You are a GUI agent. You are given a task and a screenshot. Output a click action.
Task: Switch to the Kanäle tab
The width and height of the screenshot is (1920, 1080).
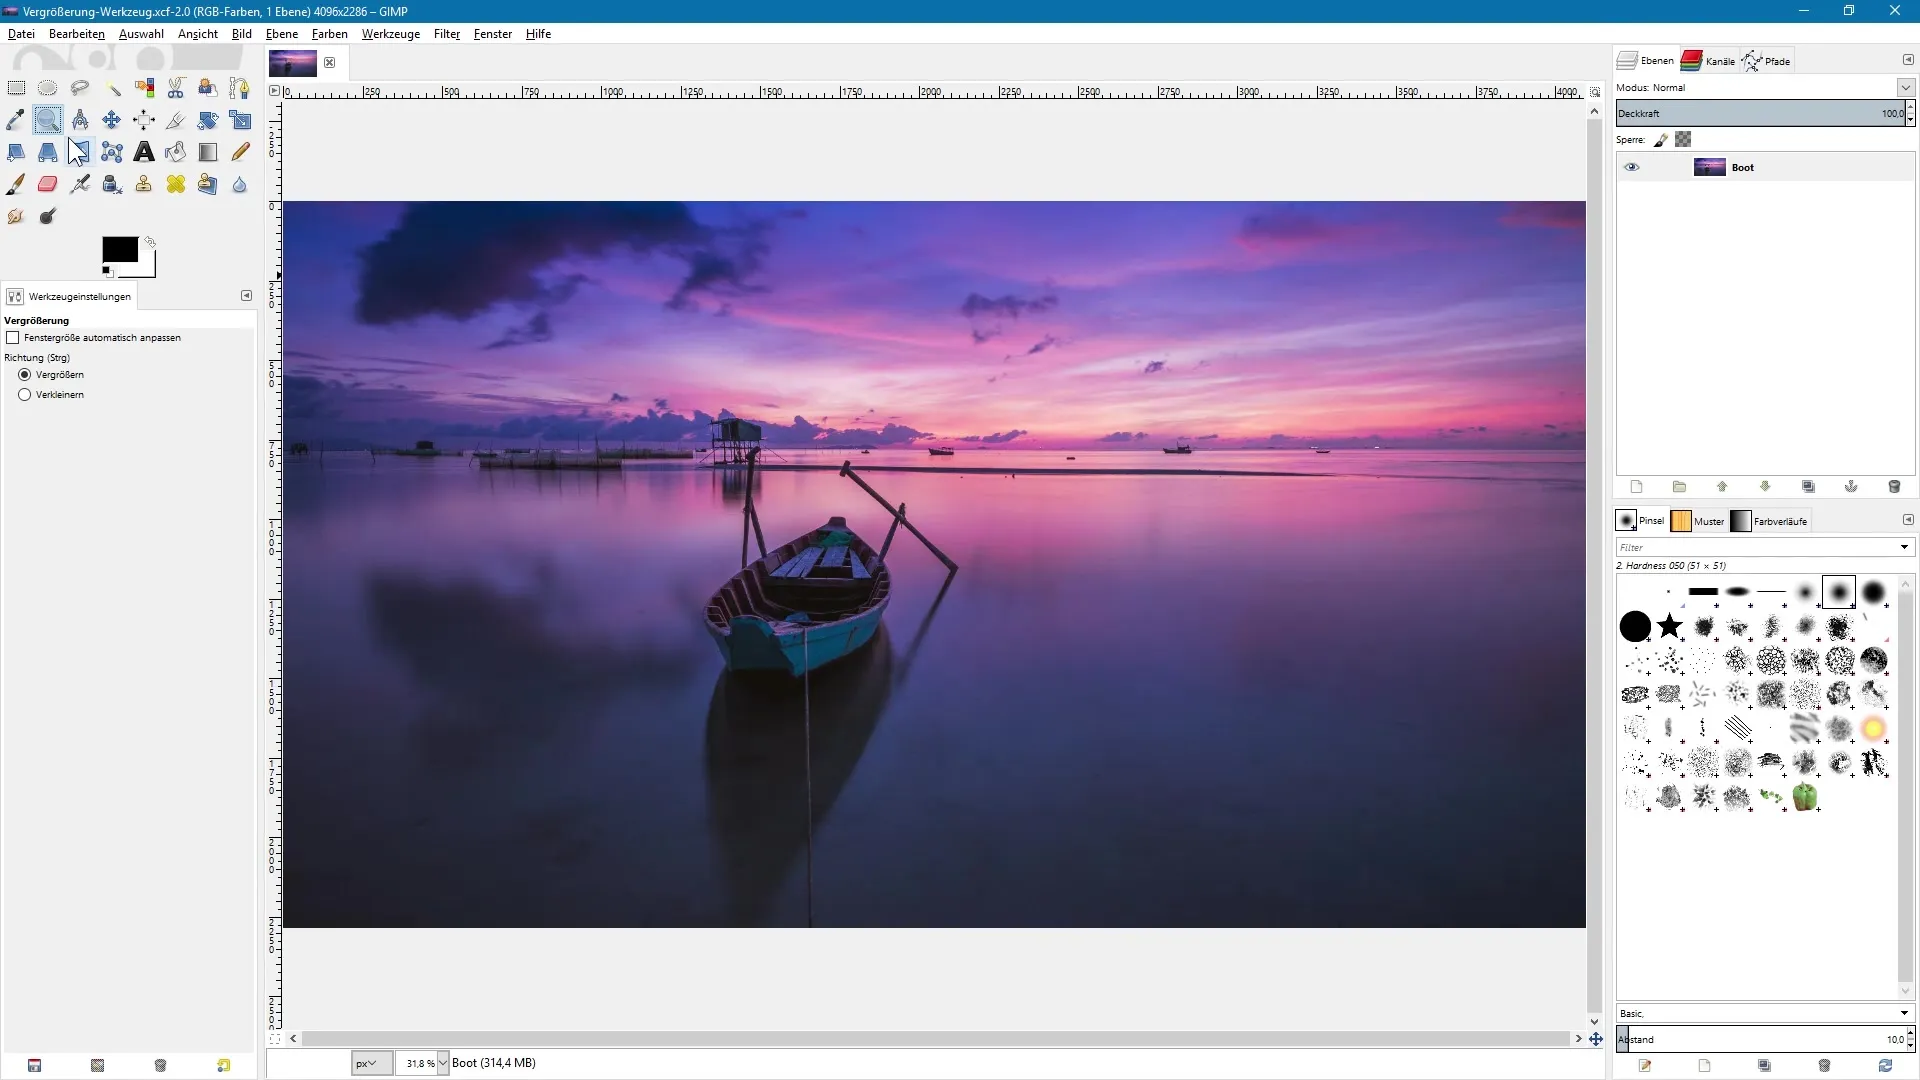[x=1708, y=61]
